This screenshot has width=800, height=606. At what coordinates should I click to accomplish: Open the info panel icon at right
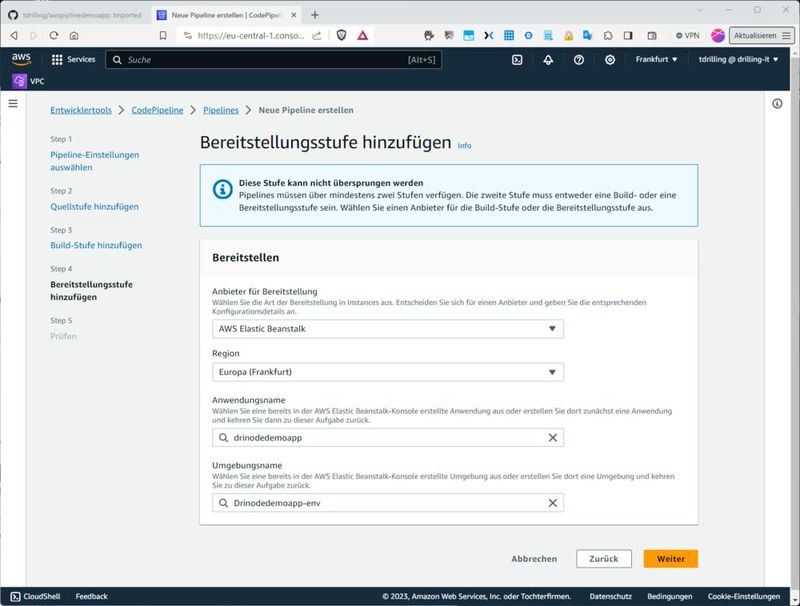[x=777, y=104]
